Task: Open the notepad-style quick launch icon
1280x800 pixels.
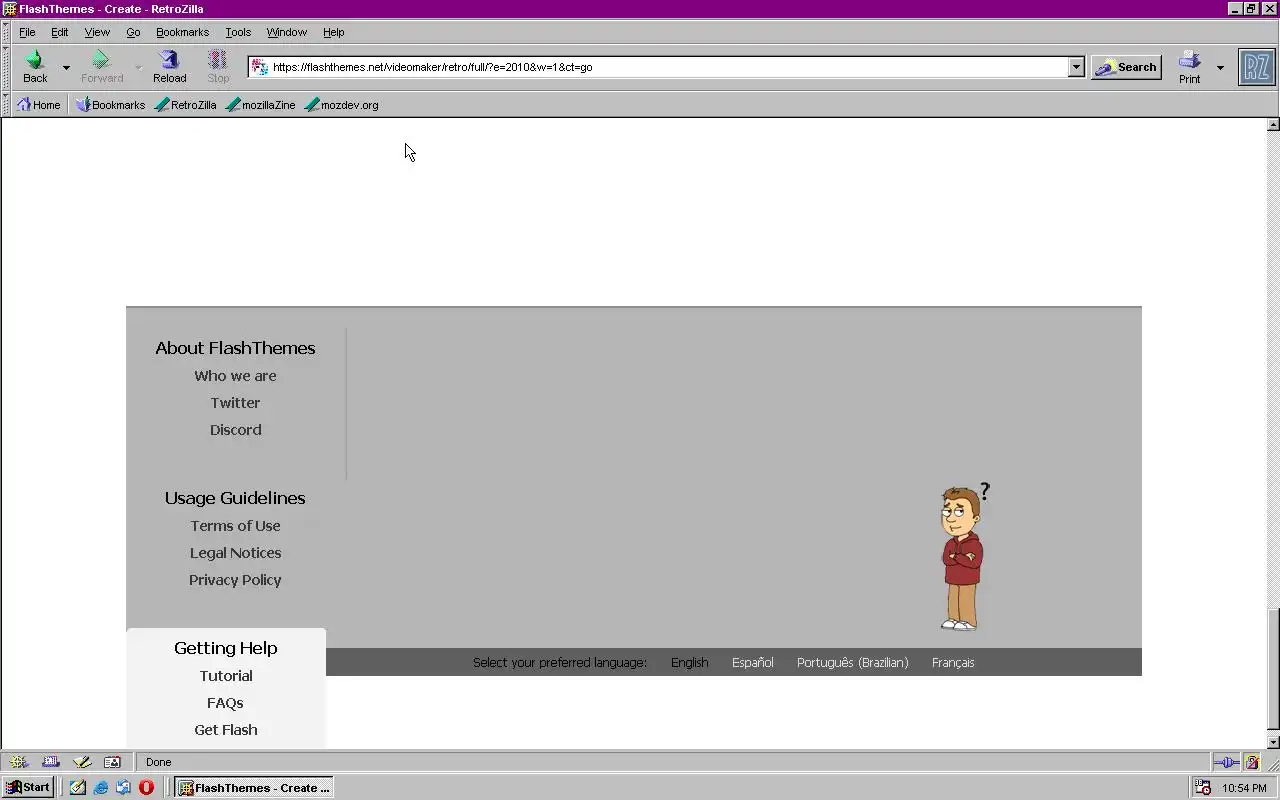Action: pos(78,788)
